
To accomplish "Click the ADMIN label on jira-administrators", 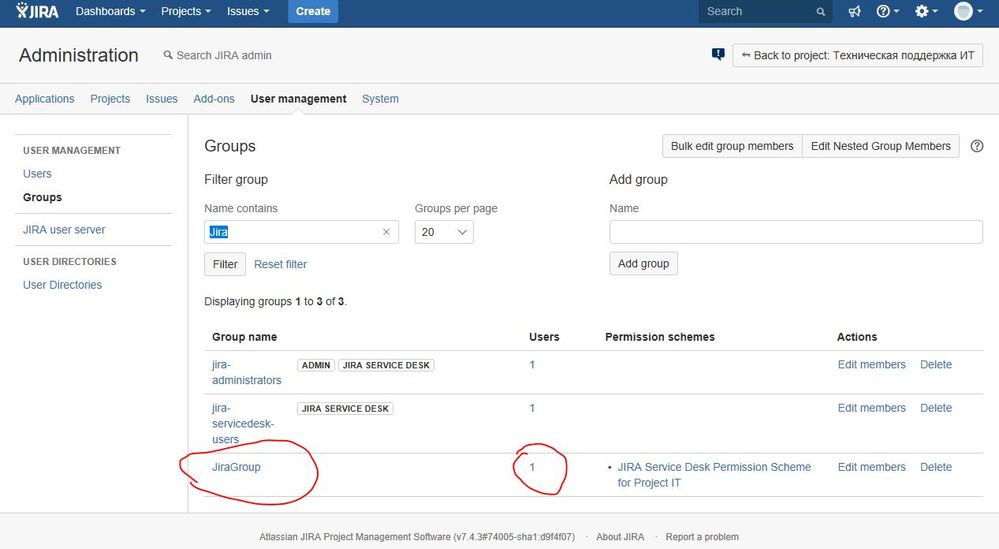I will click(x=316, y=365).
